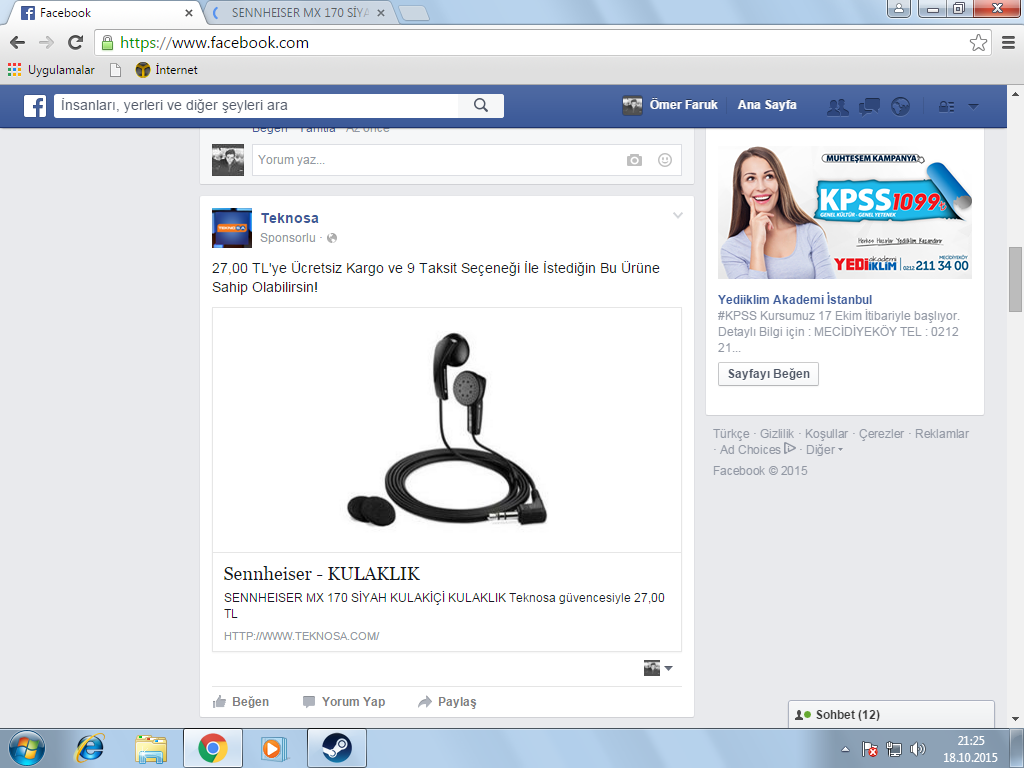Open the Windows Start menu
This screenshot has width=1024, height=768.
pos(26,748)
